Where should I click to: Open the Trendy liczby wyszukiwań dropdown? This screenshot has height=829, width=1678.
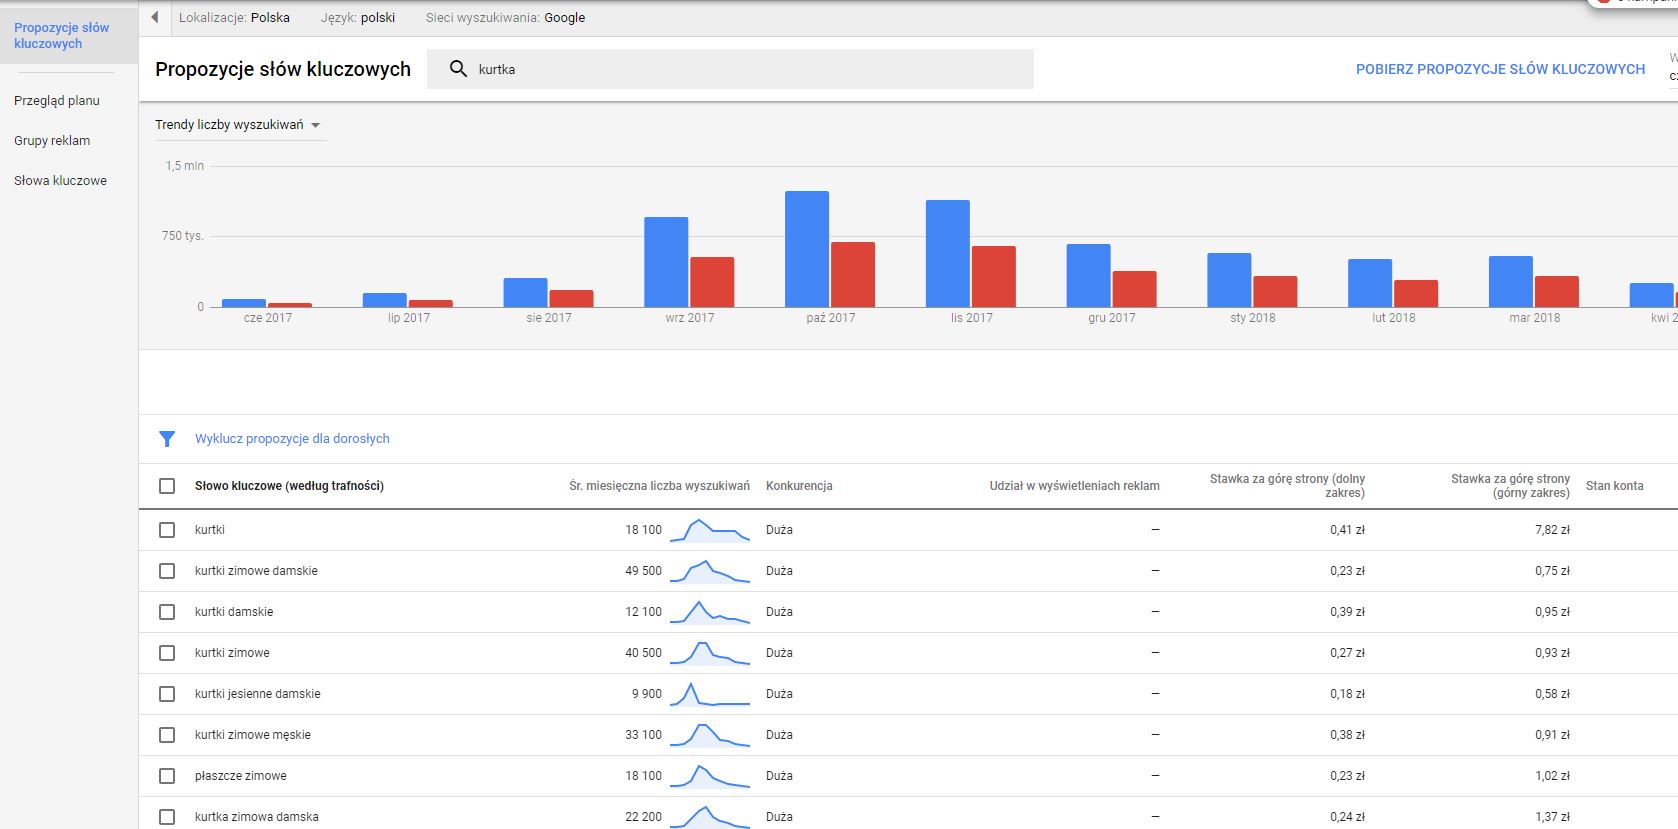click(x=238, y=125)
